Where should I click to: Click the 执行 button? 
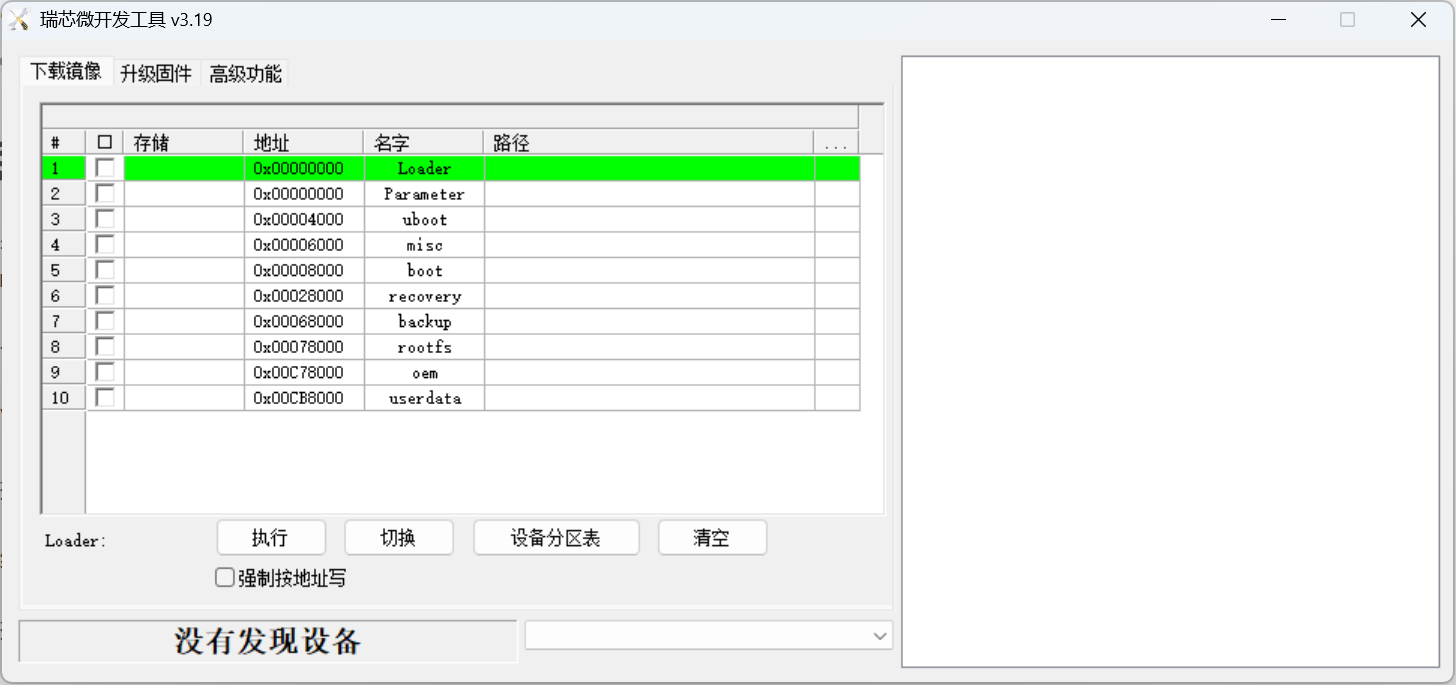pos(271,538)
